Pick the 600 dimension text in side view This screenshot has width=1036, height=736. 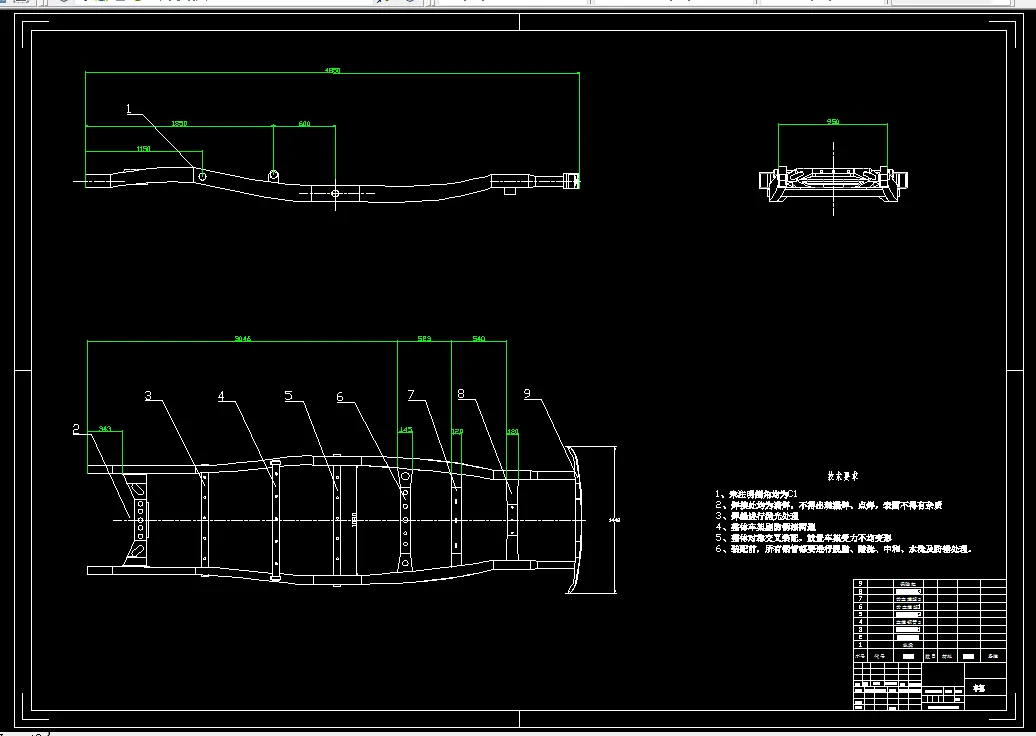304,123
